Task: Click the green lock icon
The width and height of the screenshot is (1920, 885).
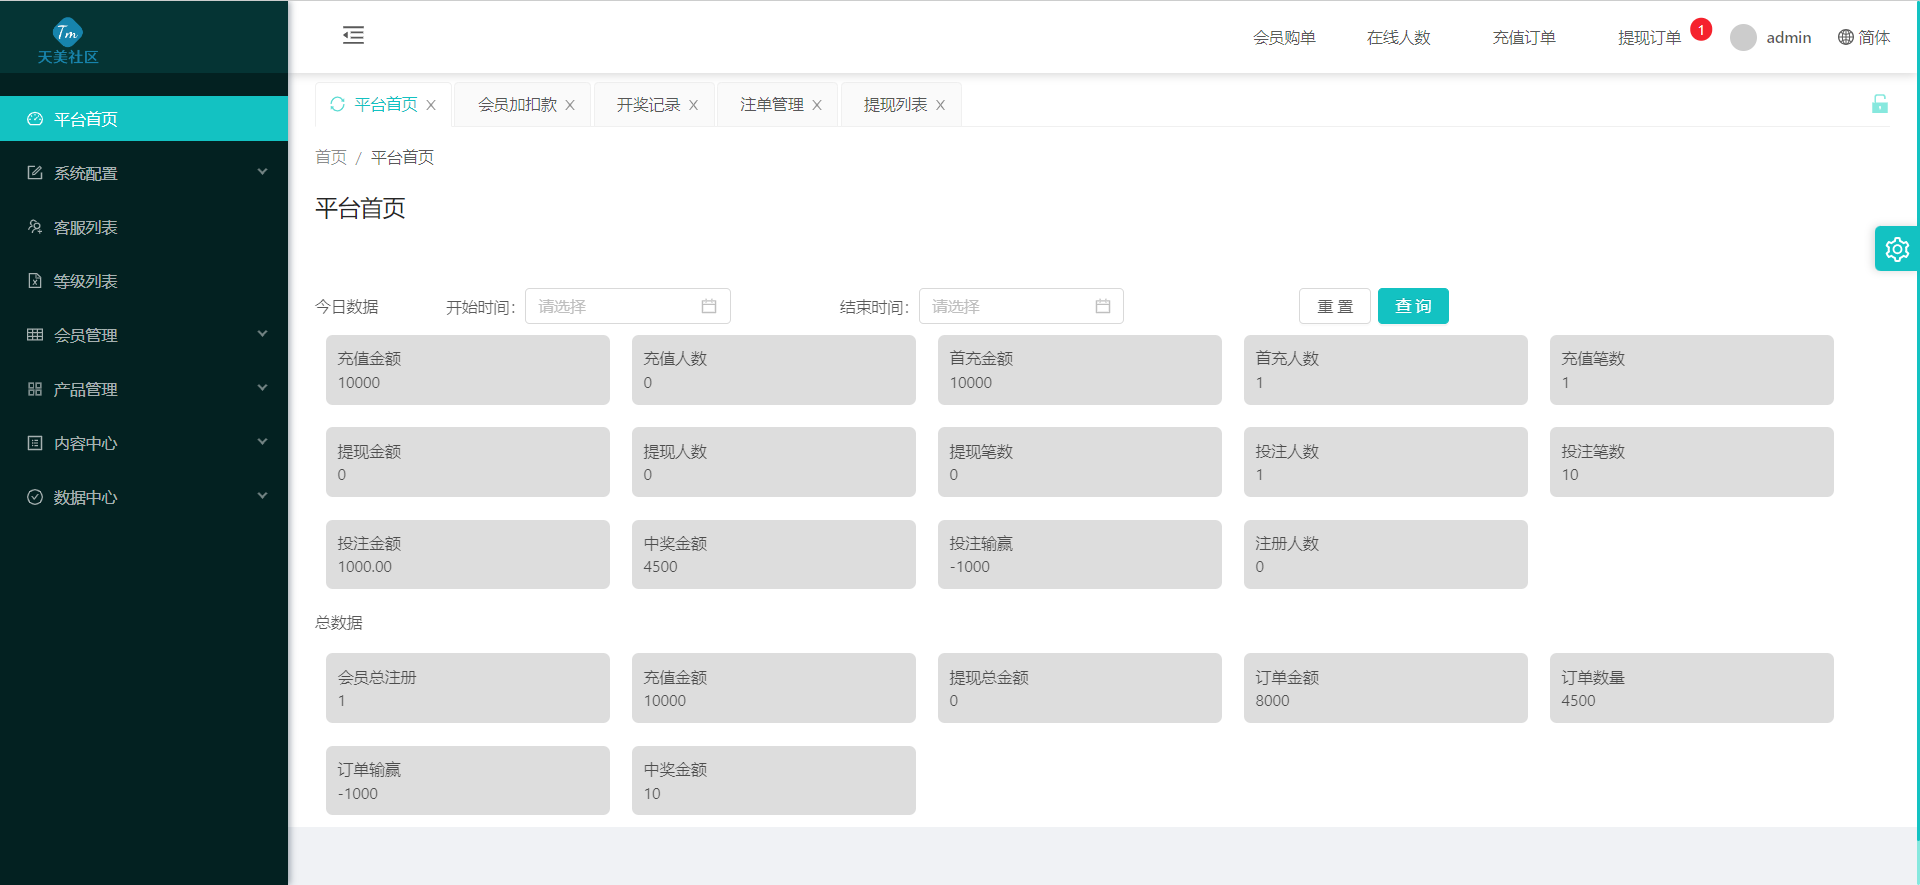Action: (x=1880, y=104)
